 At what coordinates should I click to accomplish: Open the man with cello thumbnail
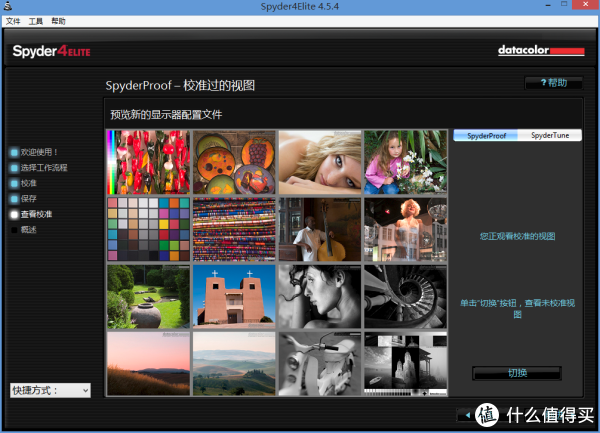pyautogui.click(x=320, y=229)
